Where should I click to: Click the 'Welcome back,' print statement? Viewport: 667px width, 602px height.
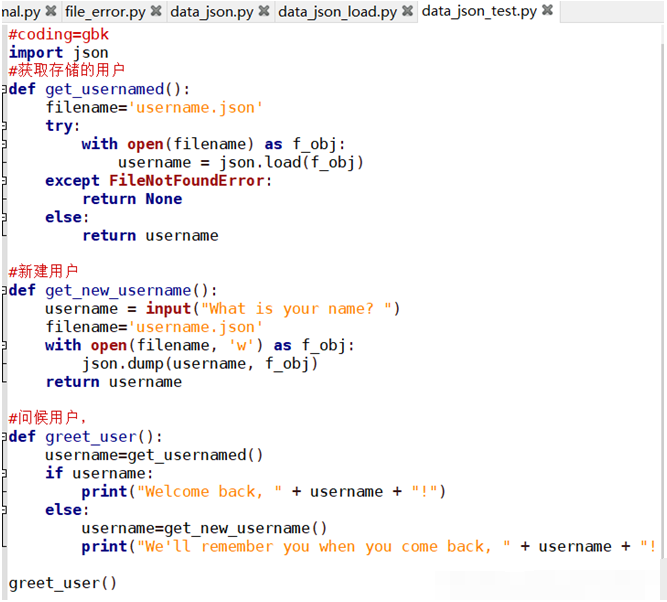[264, 492]
